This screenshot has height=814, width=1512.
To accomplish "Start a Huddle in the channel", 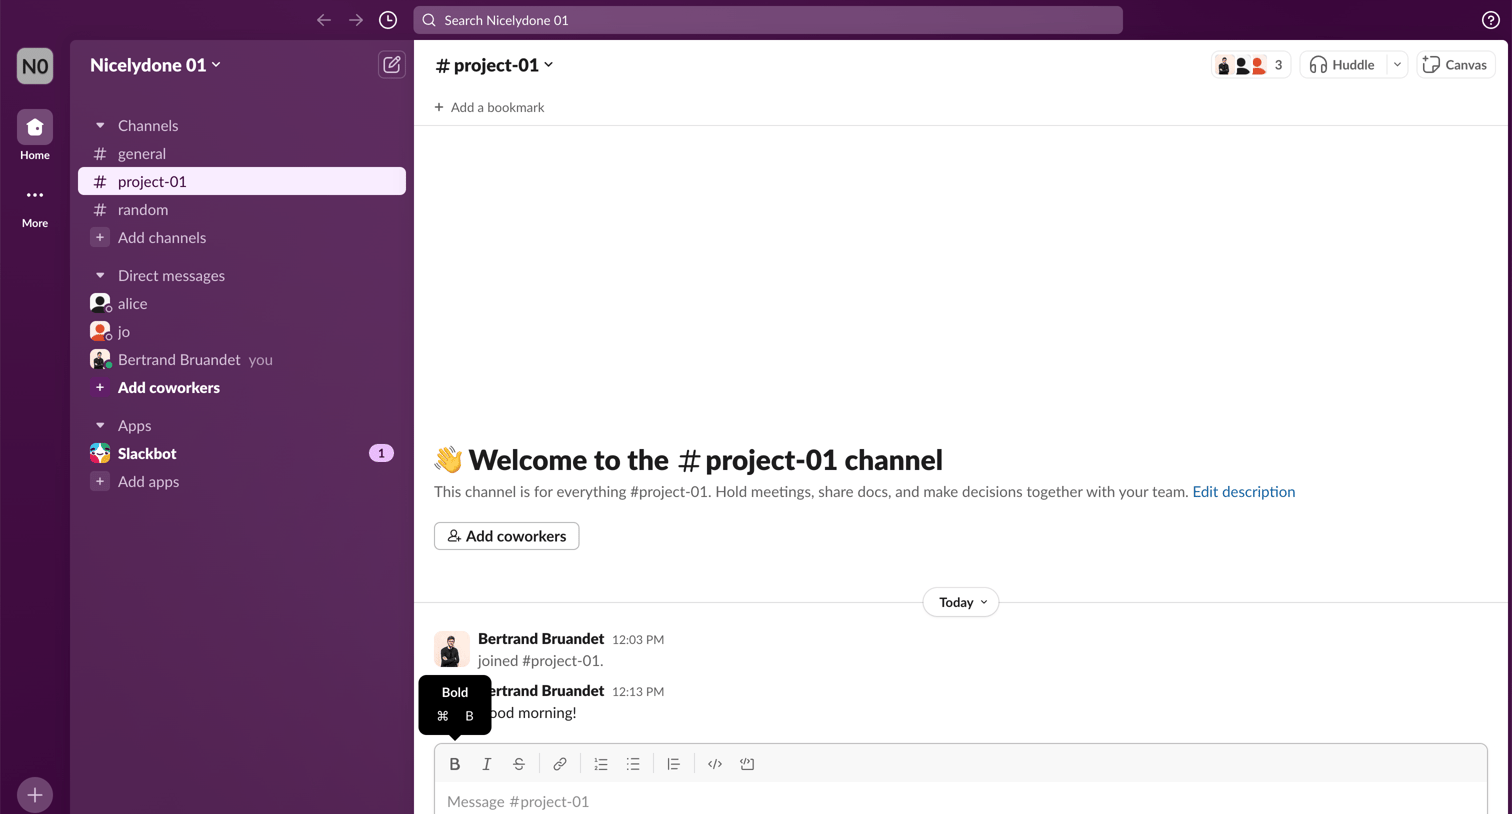I will 1342,65.
